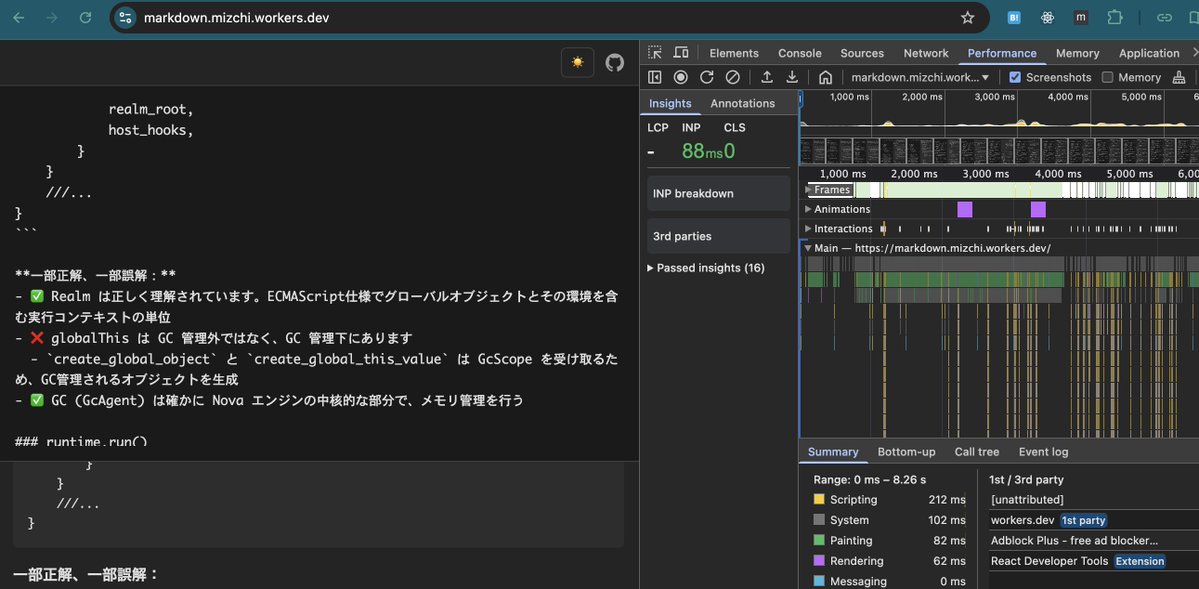The height and width of the screenshot is (589, 1199).
Task: Select the React Developer Tools Extension row
Action: coord(1093,561)
